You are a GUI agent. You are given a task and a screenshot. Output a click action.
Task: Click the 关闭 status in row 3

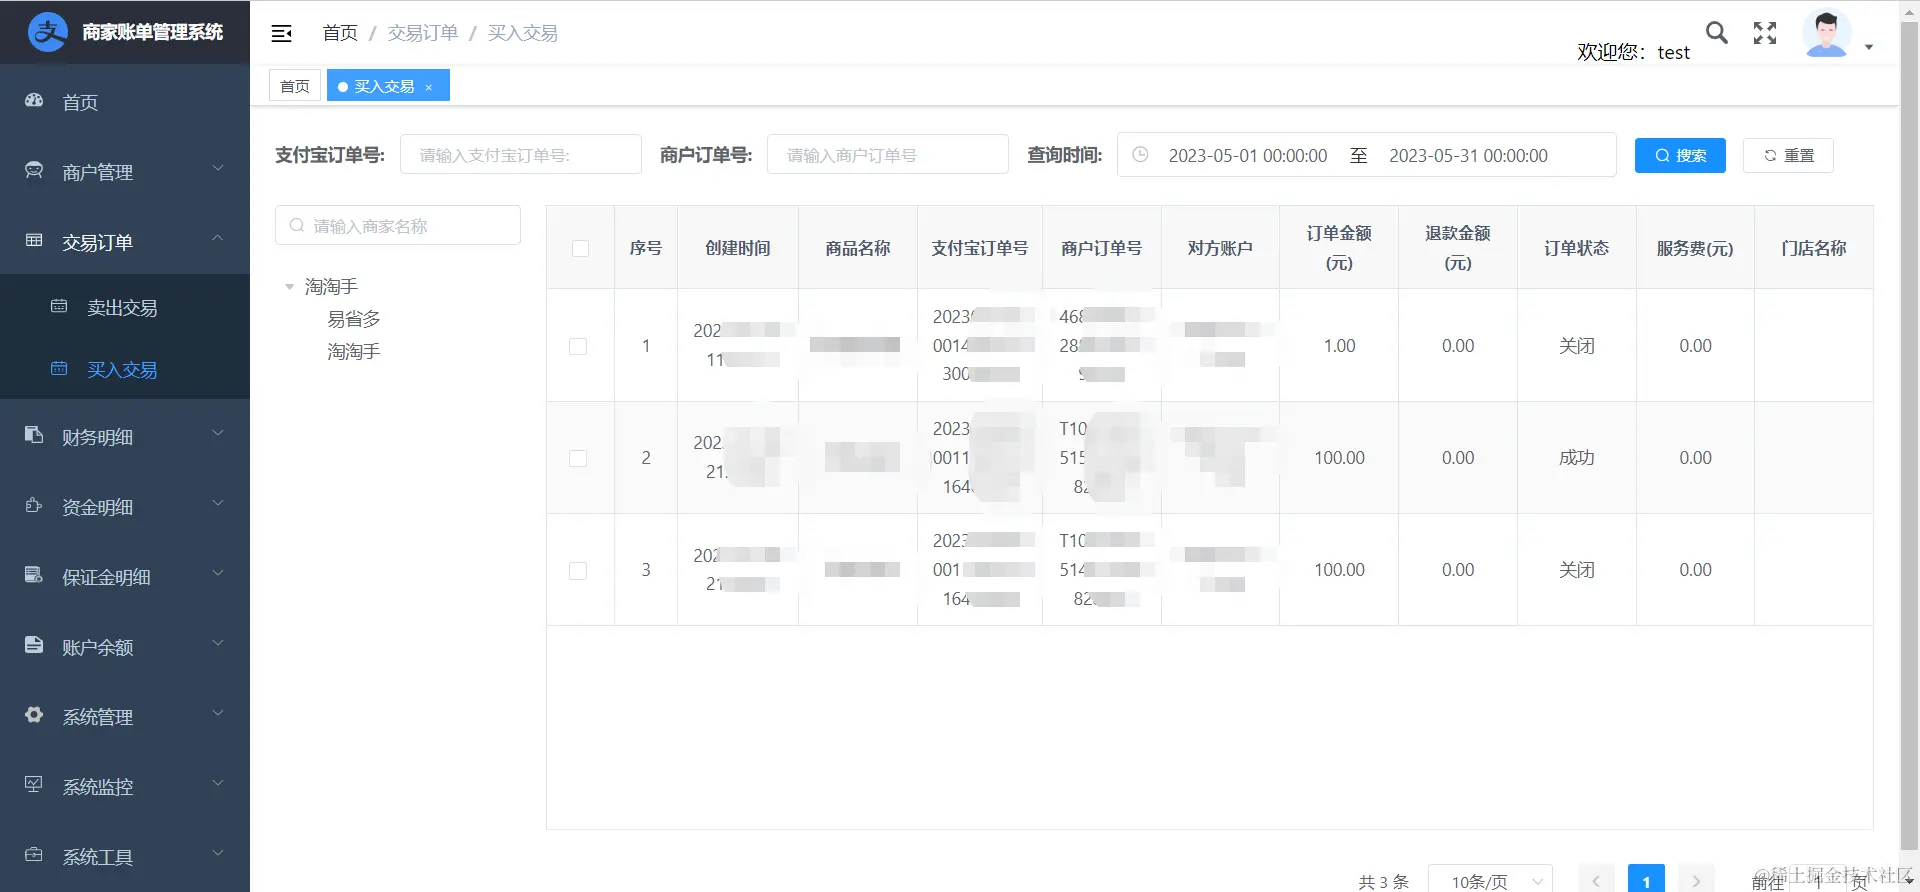tap(1576, 570)
